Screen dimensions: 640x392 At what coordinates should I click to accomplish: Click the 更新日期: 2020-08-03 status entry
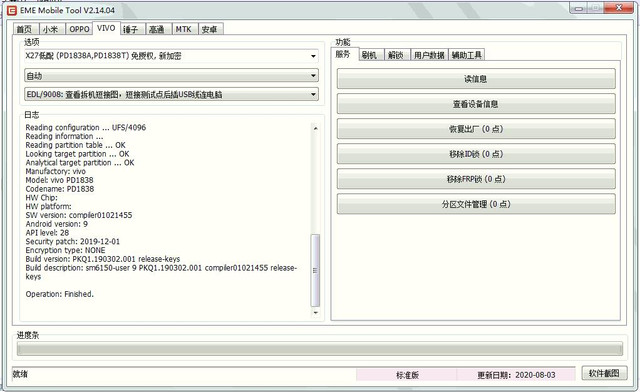[x=516, y=375]
